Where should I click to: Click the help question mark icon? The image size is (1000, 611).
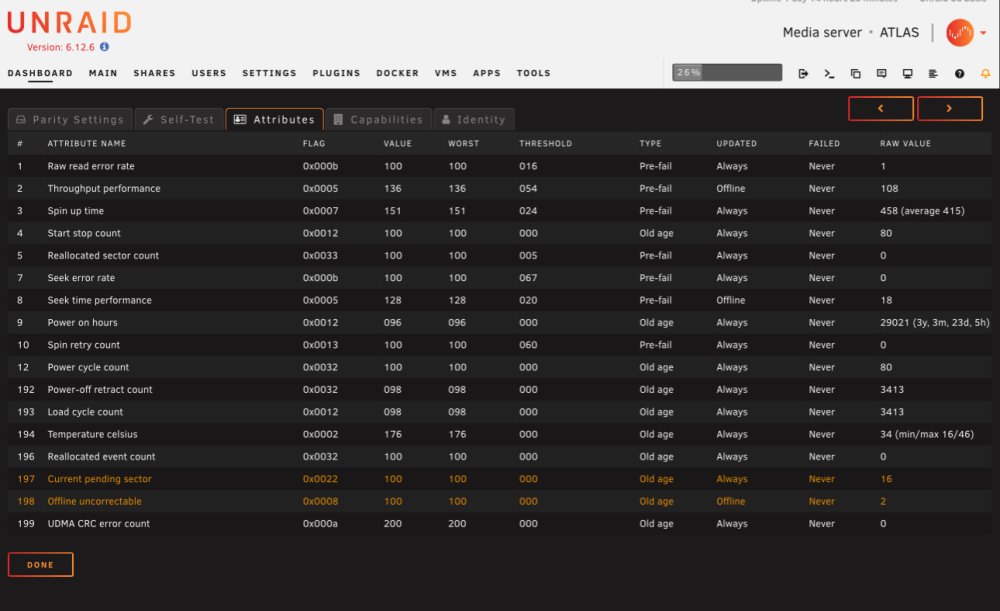click(959, 73)
